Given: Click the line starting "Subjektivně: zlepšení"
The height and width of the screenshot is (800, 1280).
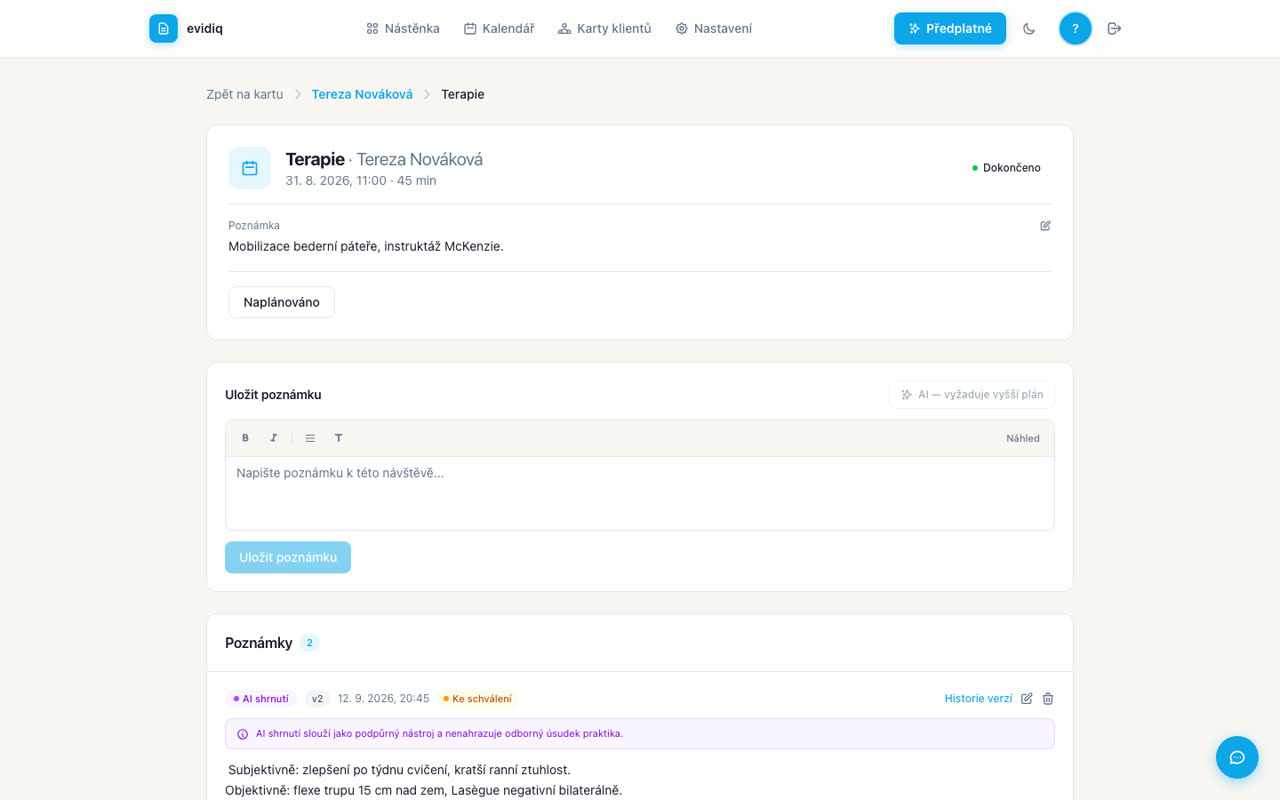Looking at the screenshot, I should pyautogui.click(x=399, y=770).
